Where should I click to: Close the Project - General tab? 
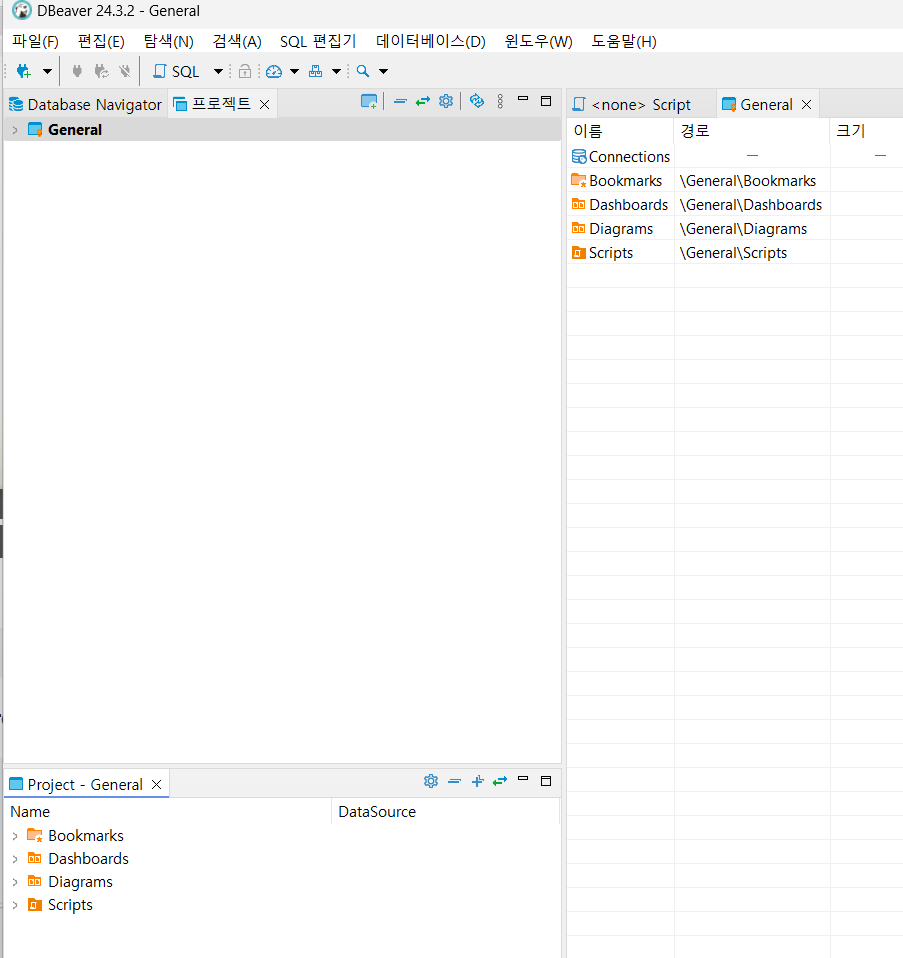[156, 784]
